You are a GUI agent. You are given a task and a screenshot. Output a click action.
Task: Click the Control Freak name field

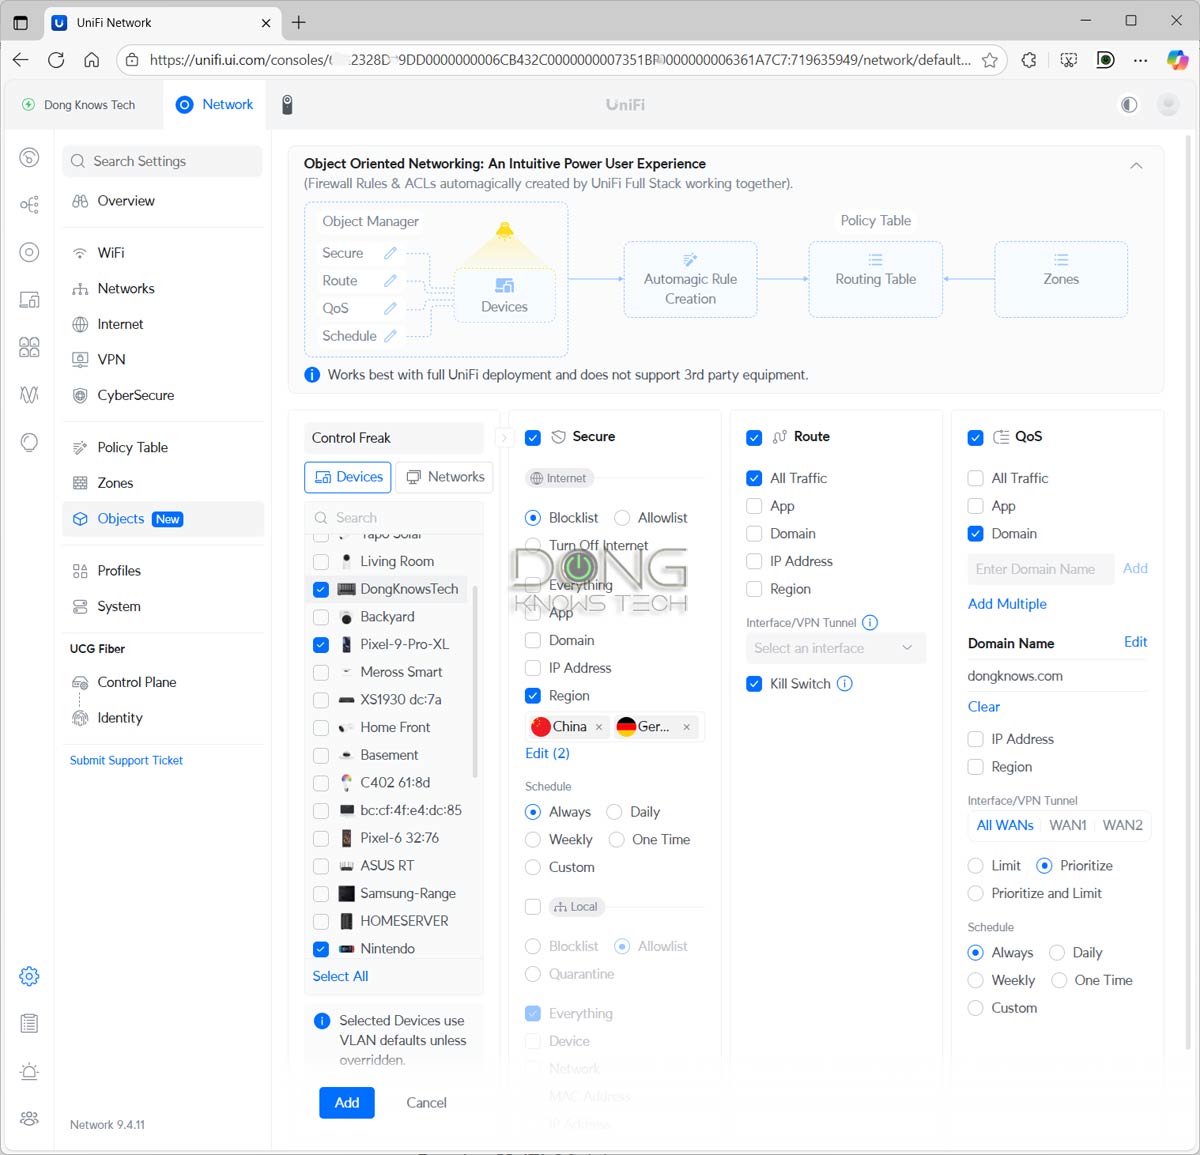pos(394,438)
